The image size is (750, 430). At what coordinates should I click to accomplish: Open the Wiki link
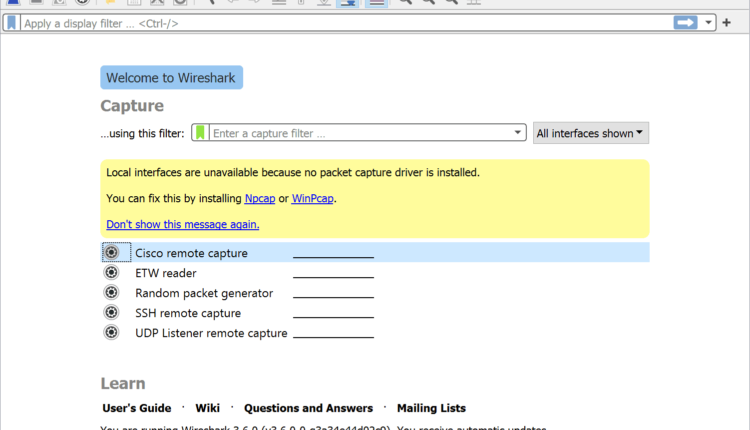coord(208,408)
